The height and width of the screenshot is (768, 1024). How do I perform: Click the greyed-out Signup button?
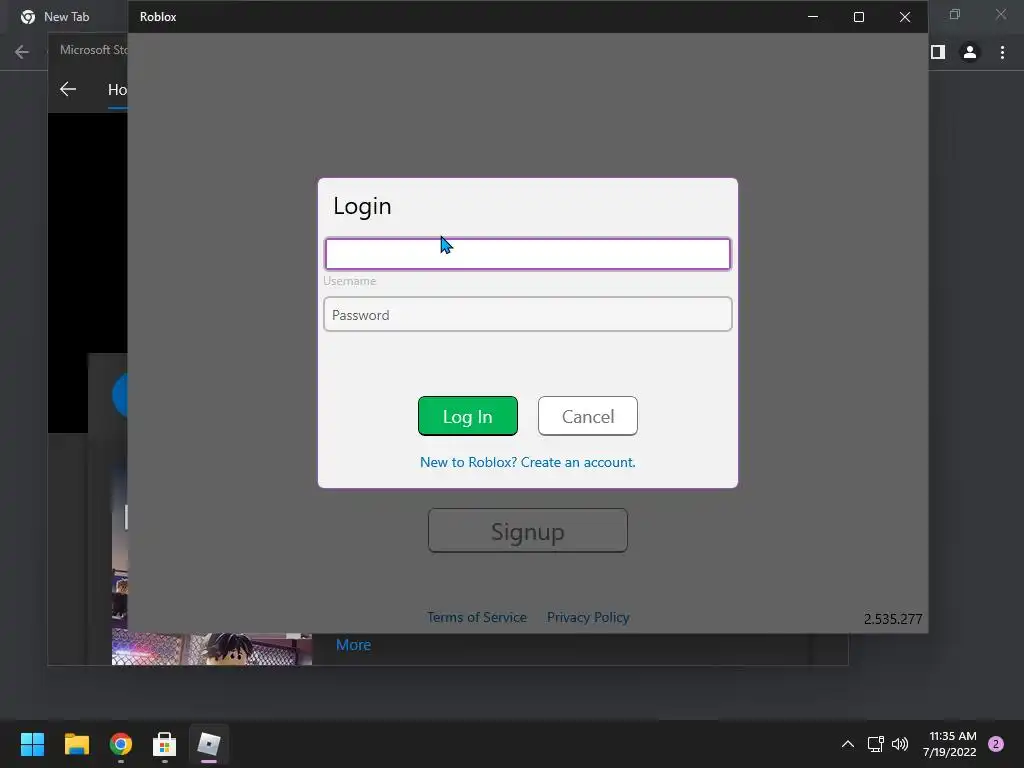(528, 531)
